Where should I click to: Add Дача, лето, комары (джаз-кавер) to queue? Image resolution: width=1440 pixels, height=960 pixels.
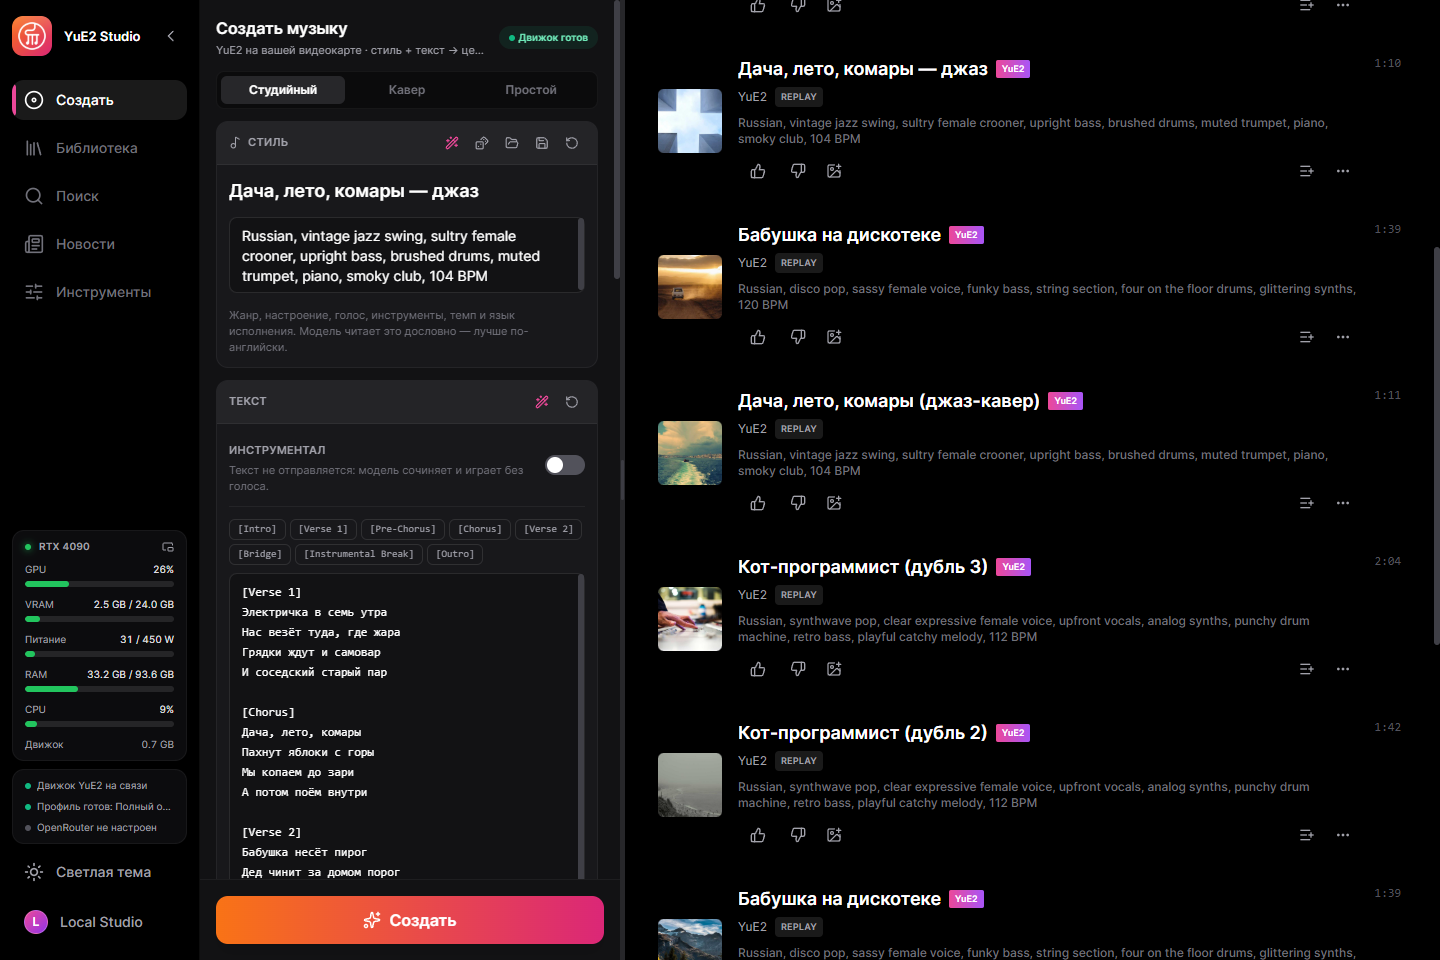[1306, 503]
